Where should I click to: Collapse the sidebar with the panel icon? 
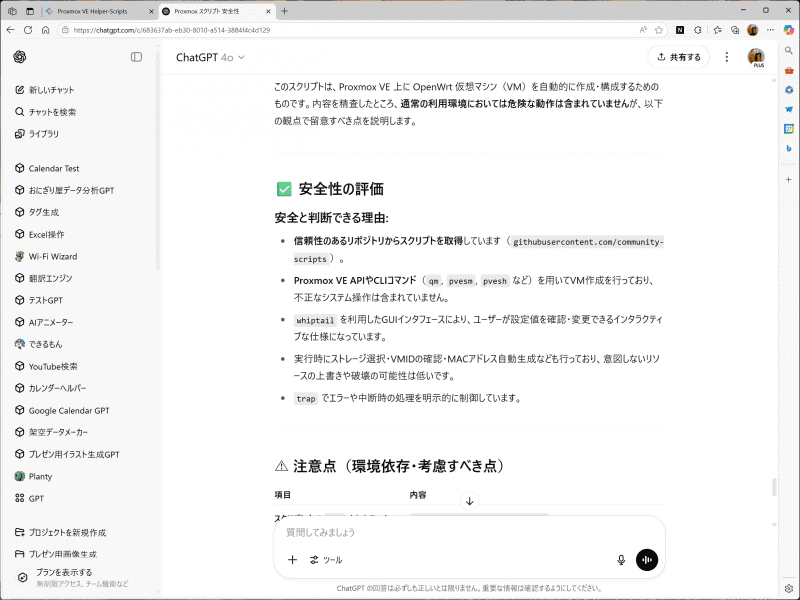(x=138, y=58)
